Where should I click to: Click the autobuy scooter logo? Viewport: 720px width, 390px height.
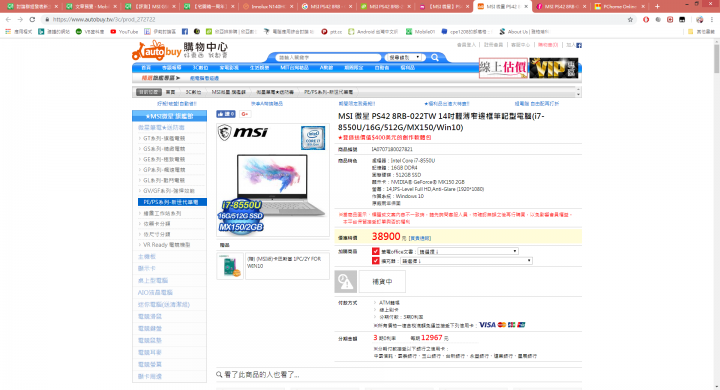157,51
